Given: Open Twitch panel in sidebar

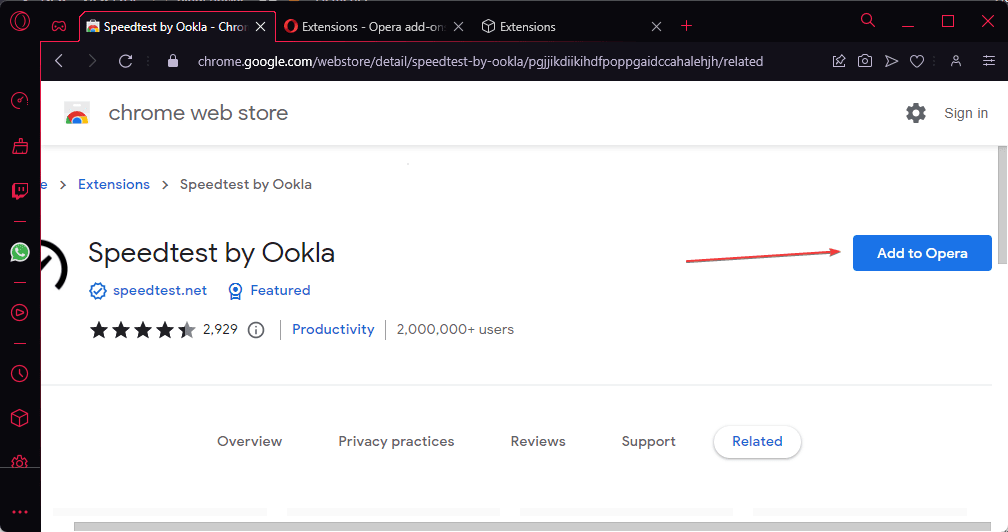Looking at the screenshot, I should point(20,191).
